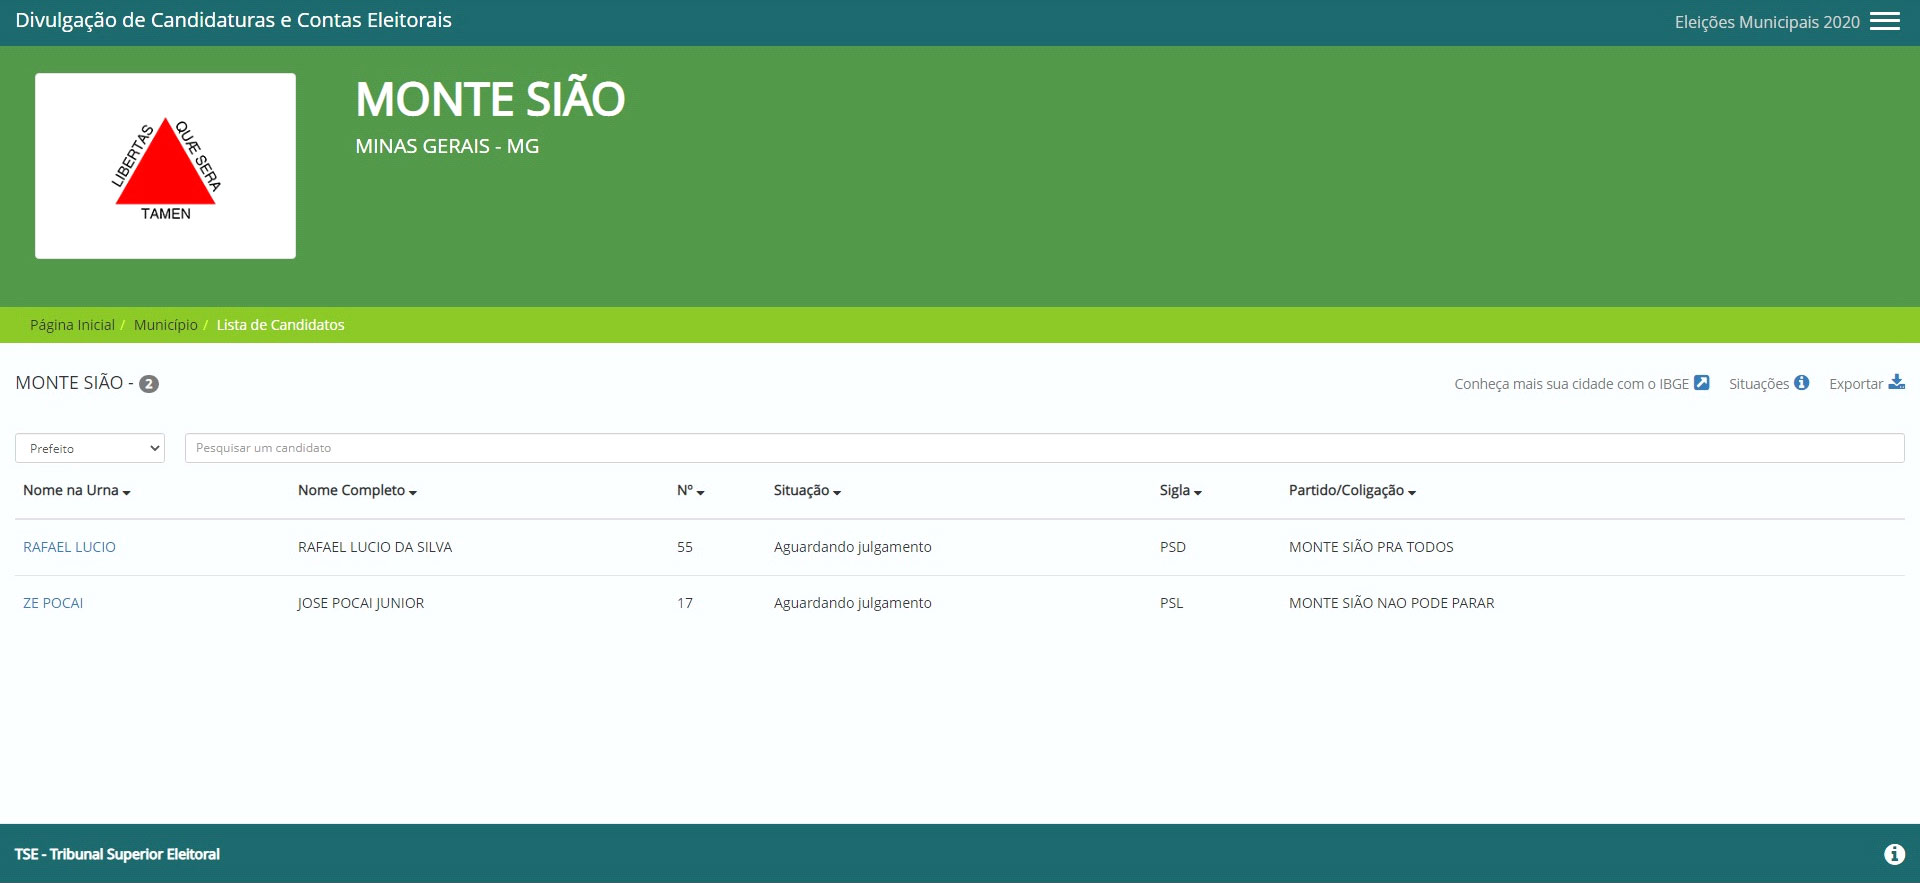Sort by Sigla column header
This screenshot has height=883, width=1920.
pyautogui.click(x=1180, y=491)
